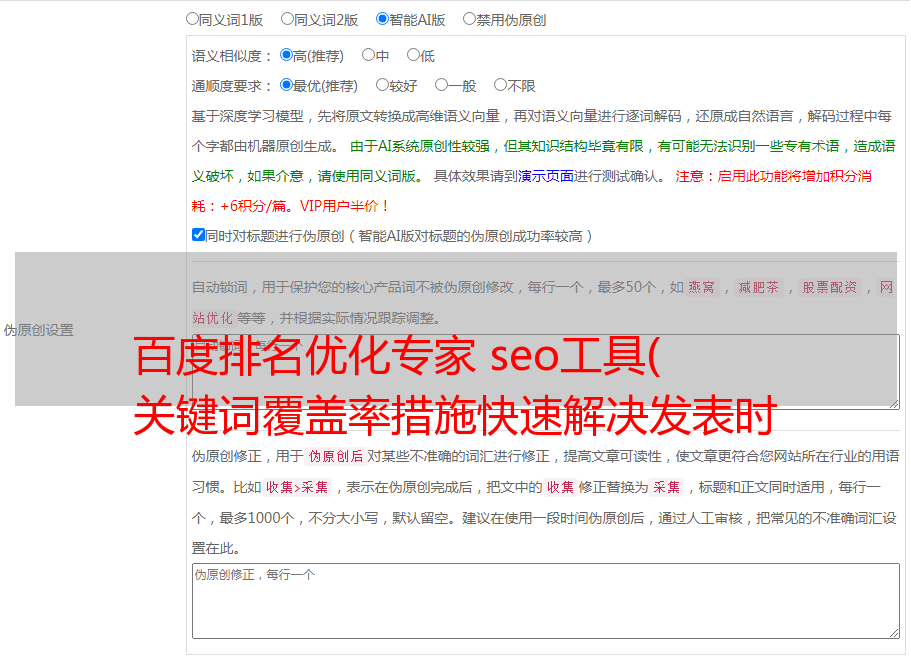Click the 燕窝 example tag

tap(701, 287)
